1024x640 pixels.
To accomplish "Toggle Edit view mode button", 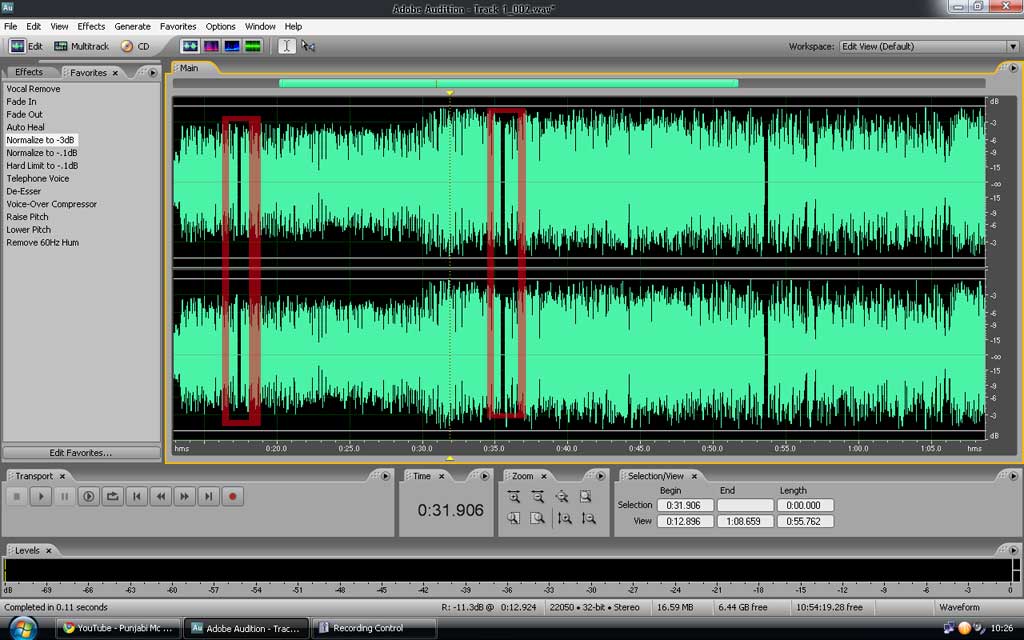I will pos(27,46).
